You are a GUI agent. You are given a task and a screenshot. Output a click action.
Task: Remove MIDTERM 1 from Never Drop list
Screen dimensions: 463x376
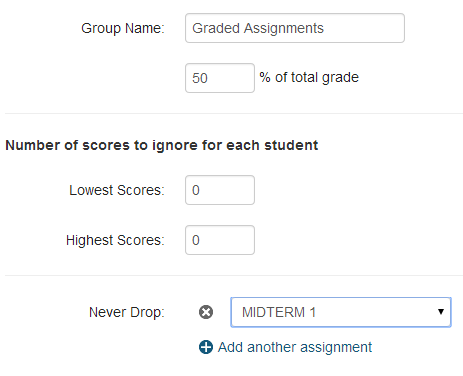point(206,312)
